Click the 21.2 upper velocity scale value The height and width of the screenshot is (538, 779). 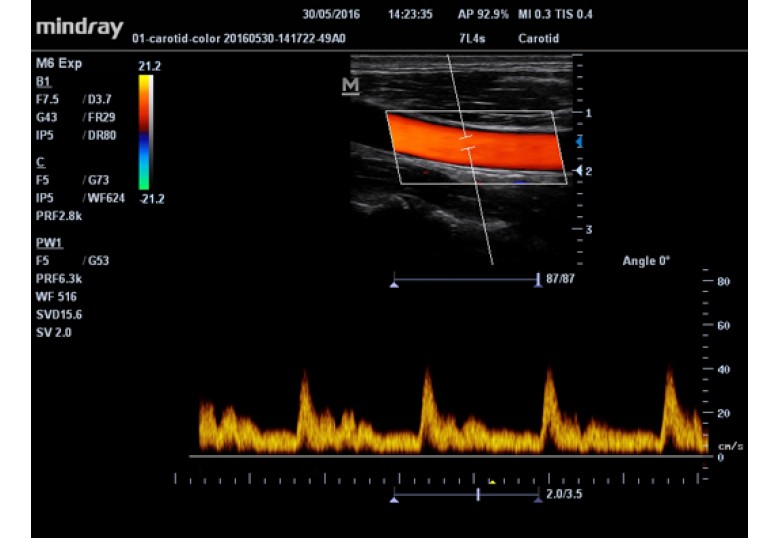coord(150,66)
